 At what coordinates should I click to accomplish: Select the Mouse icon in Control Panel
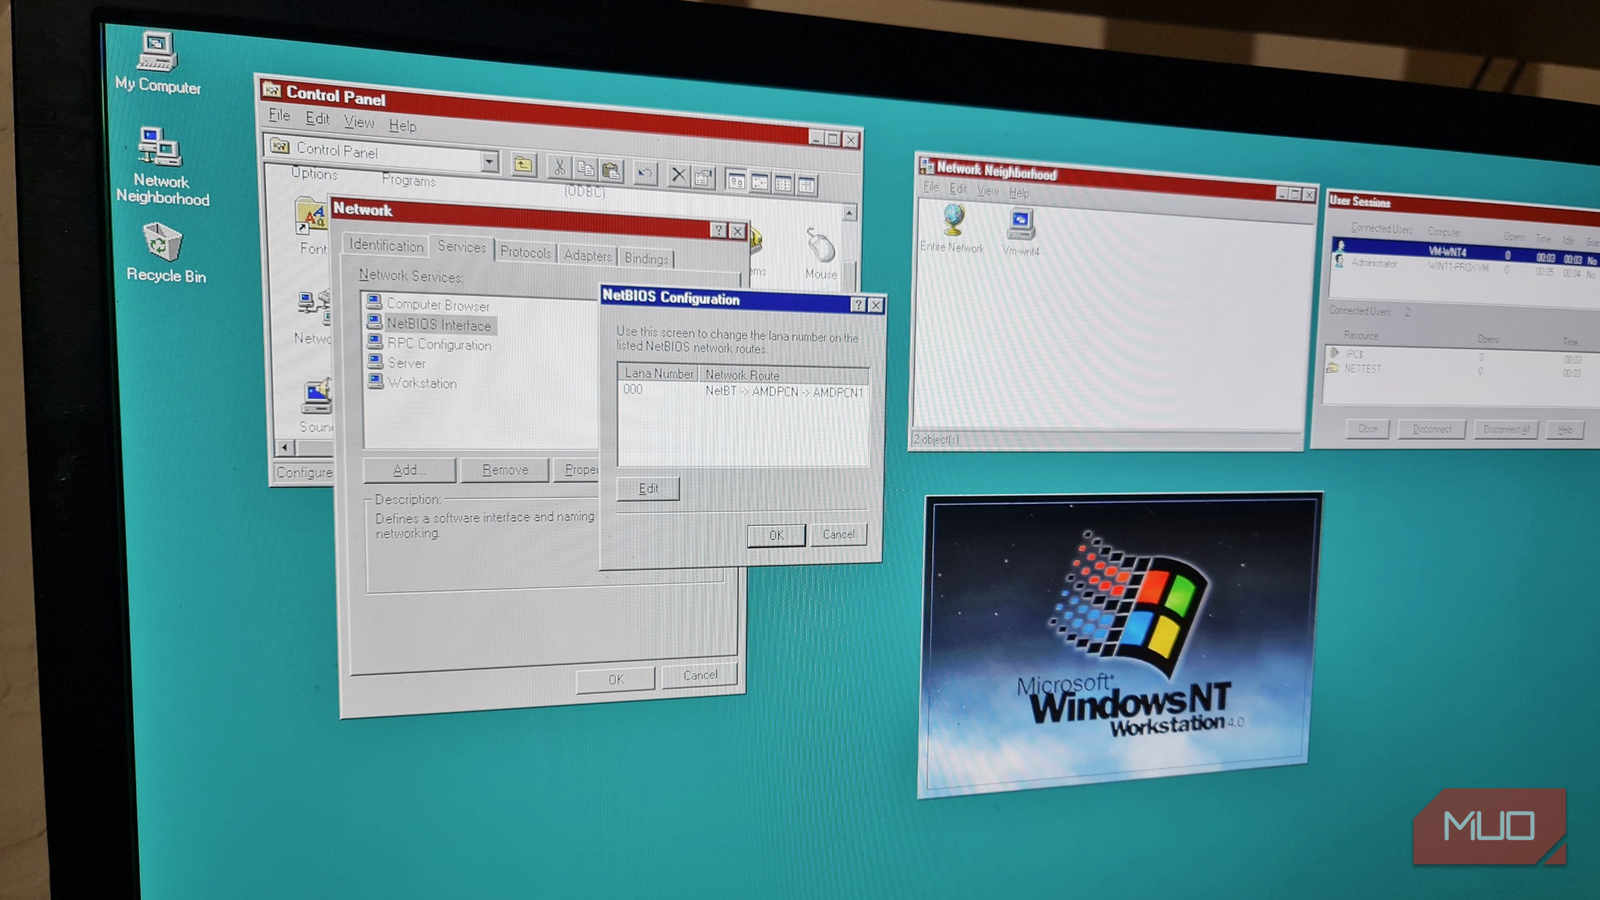click(821, 252)
